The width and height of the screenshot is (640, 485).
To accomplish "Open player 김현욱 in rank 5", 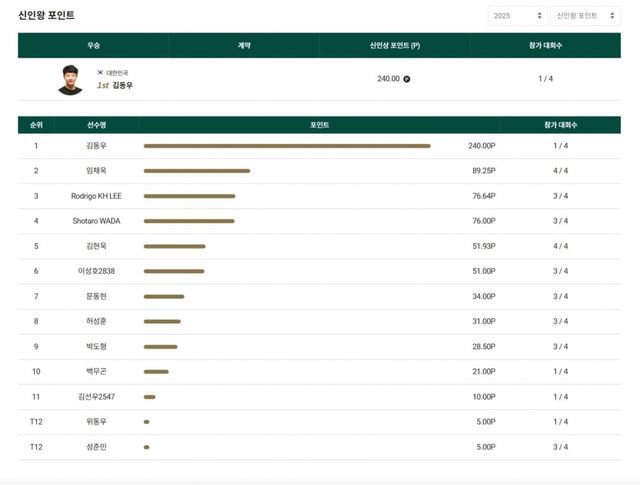I will 96,246.
